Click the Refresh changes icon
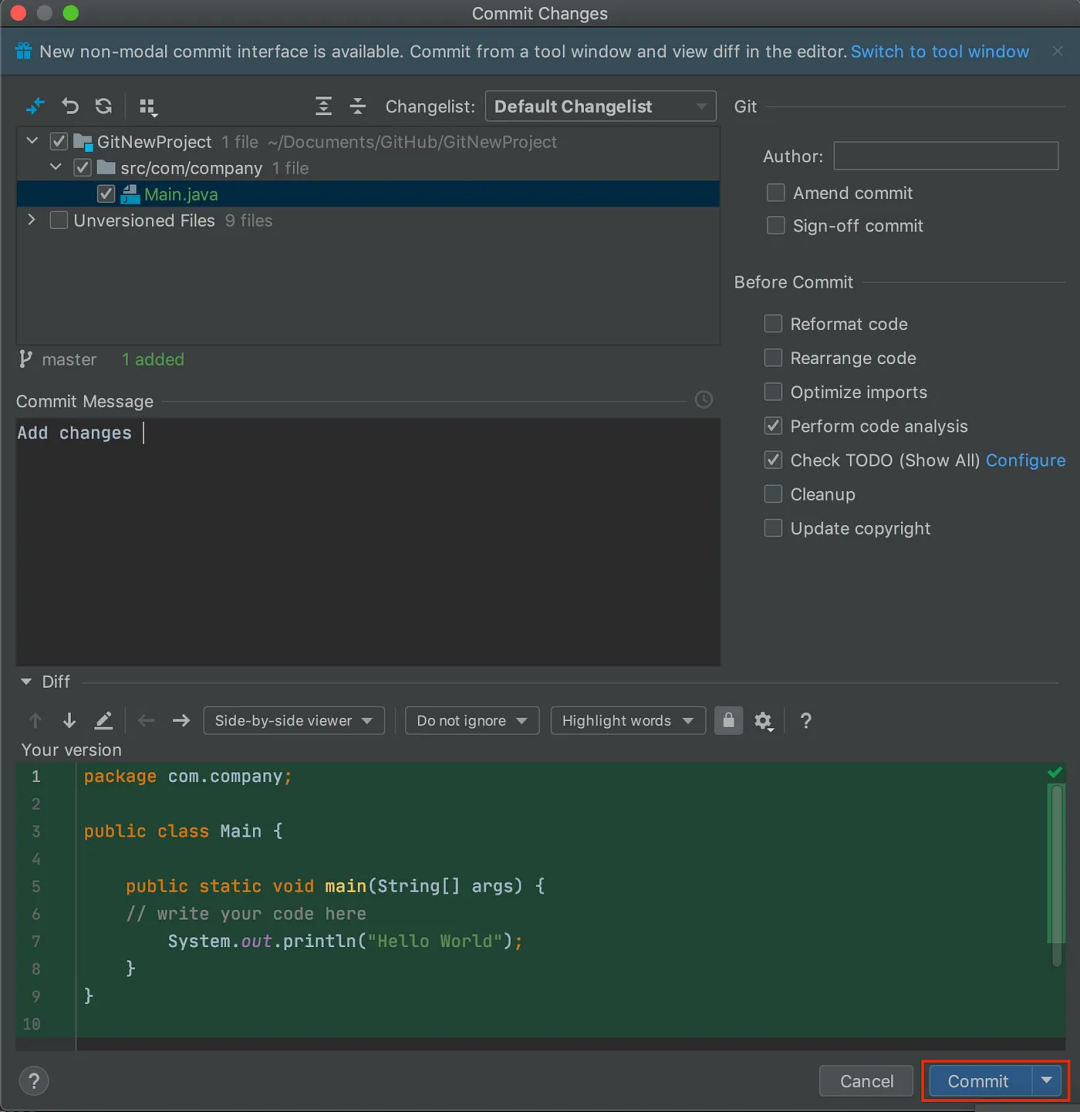This screenshot has width=1080, height=1112. 104,106
